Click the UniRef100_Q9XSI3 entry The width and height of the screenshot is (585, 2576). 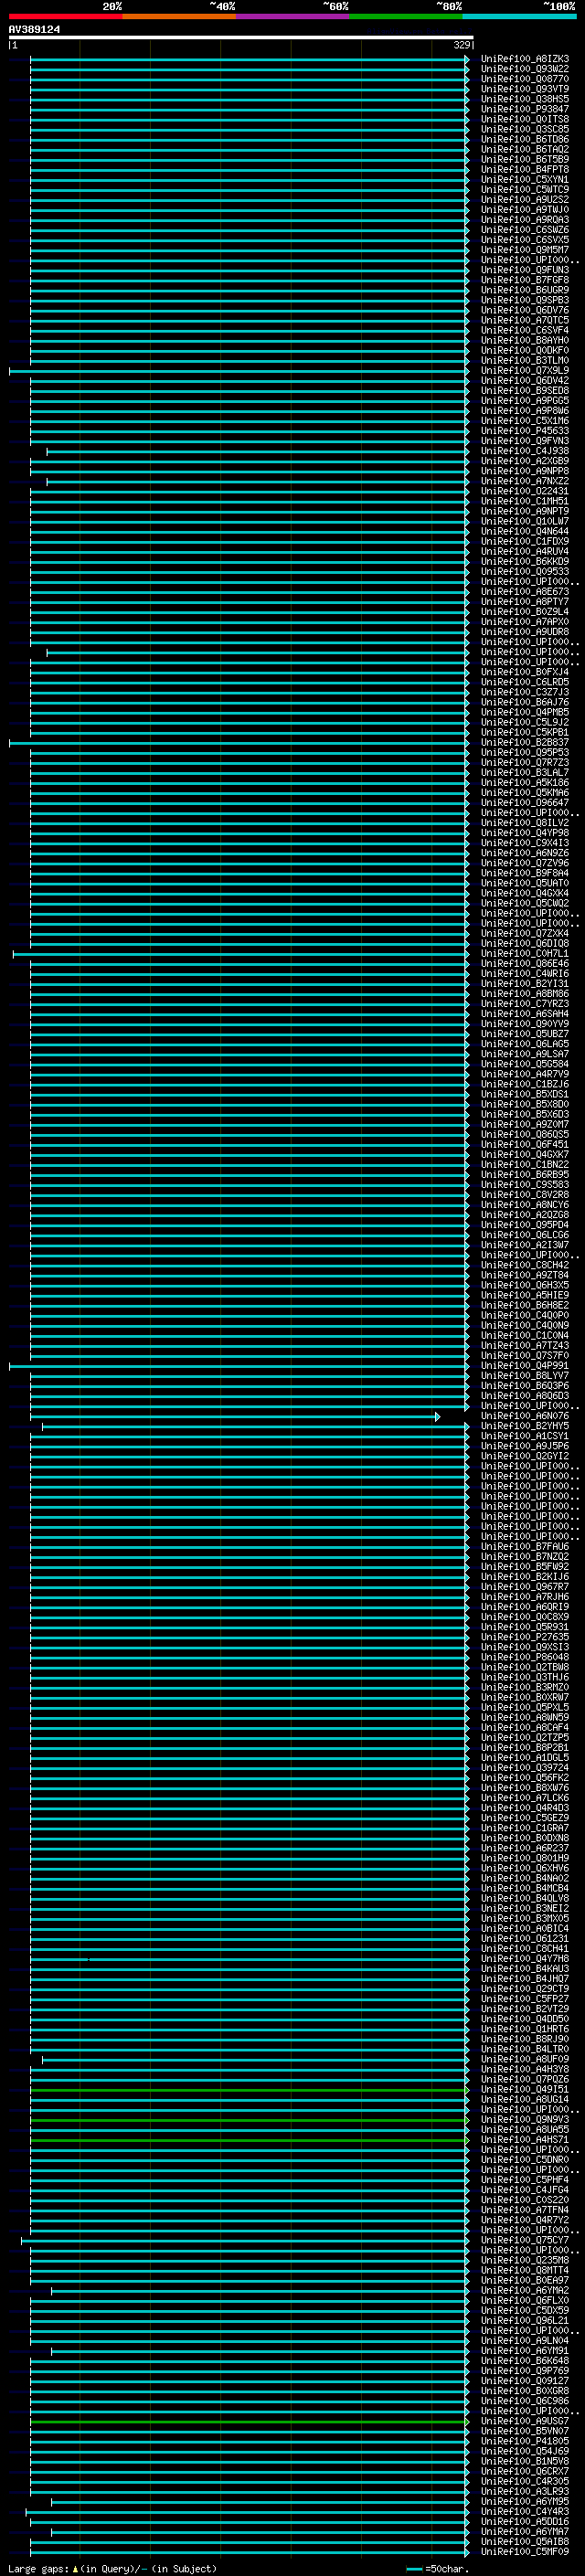[x=524, y=1647]
